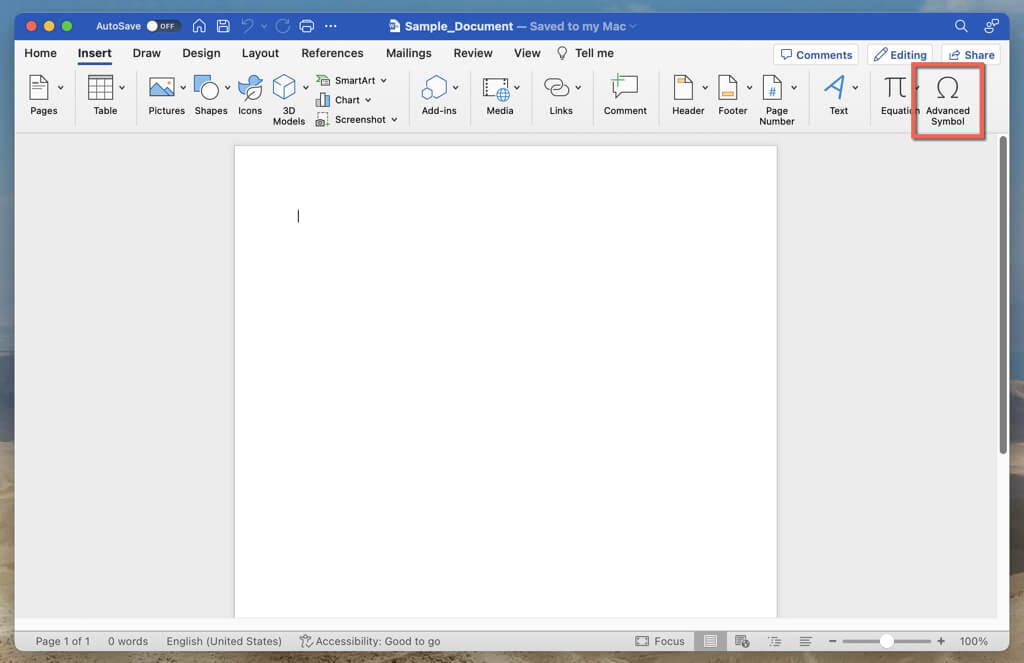Click Tell me search box
1024x663 pixels.
tap(585, 54)
